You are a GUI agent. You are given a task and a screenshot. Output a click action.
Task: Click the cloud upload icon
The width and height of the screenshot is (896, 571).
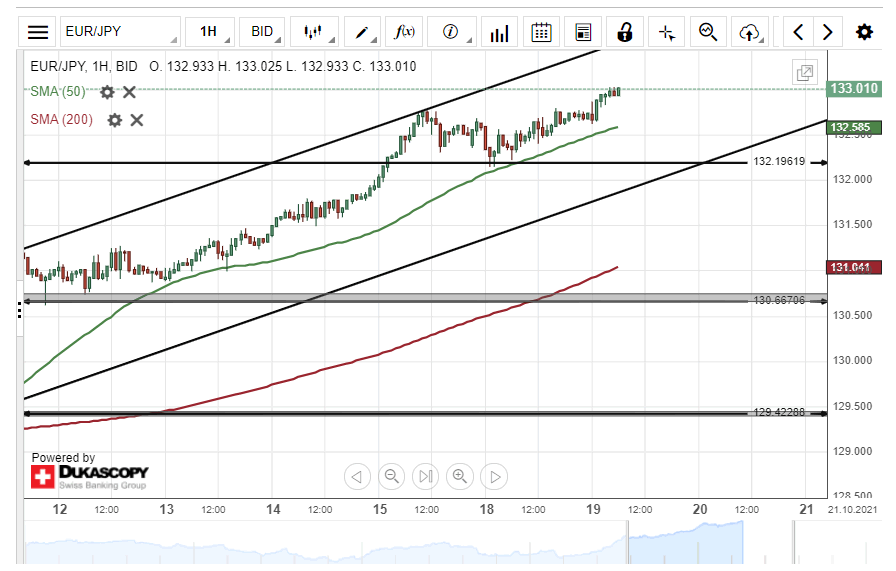click(x=749, y=32)
